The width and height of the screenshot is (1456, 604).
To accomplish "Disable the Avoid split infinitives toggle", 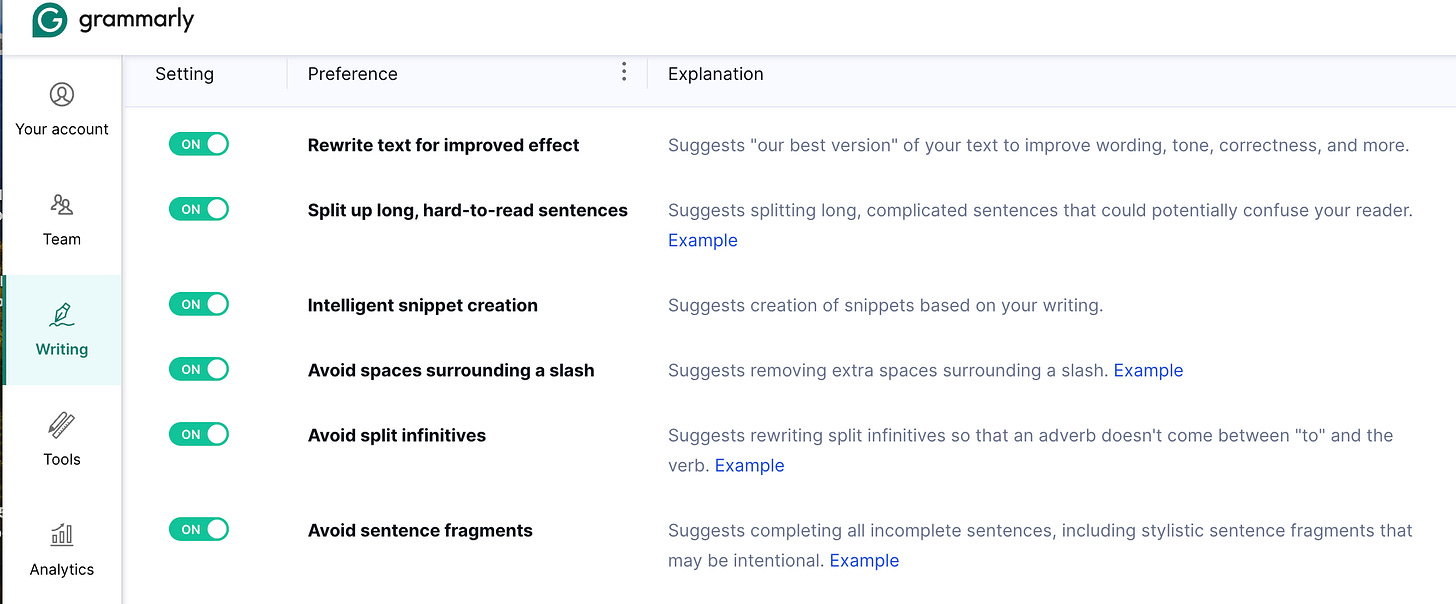I will (x=199, y=434).
